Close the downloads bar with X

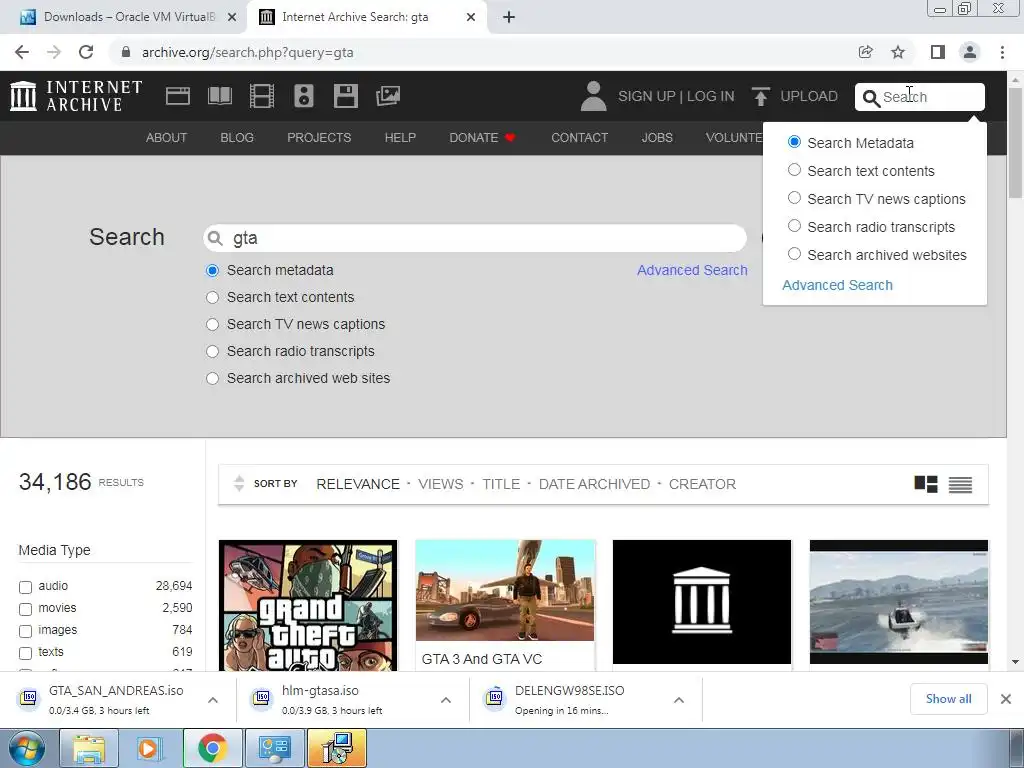click(x=1006, y=699)
